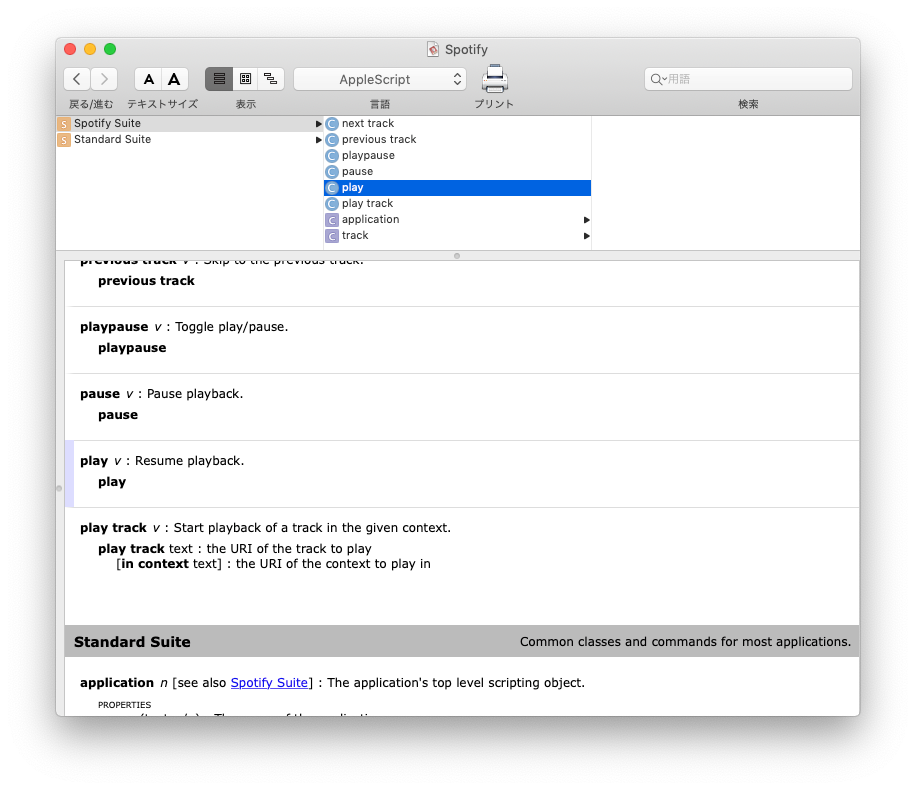916x790 pixels.
Task: Increase text size with large A
Action: pyautogui.click(x=175, y=79)
